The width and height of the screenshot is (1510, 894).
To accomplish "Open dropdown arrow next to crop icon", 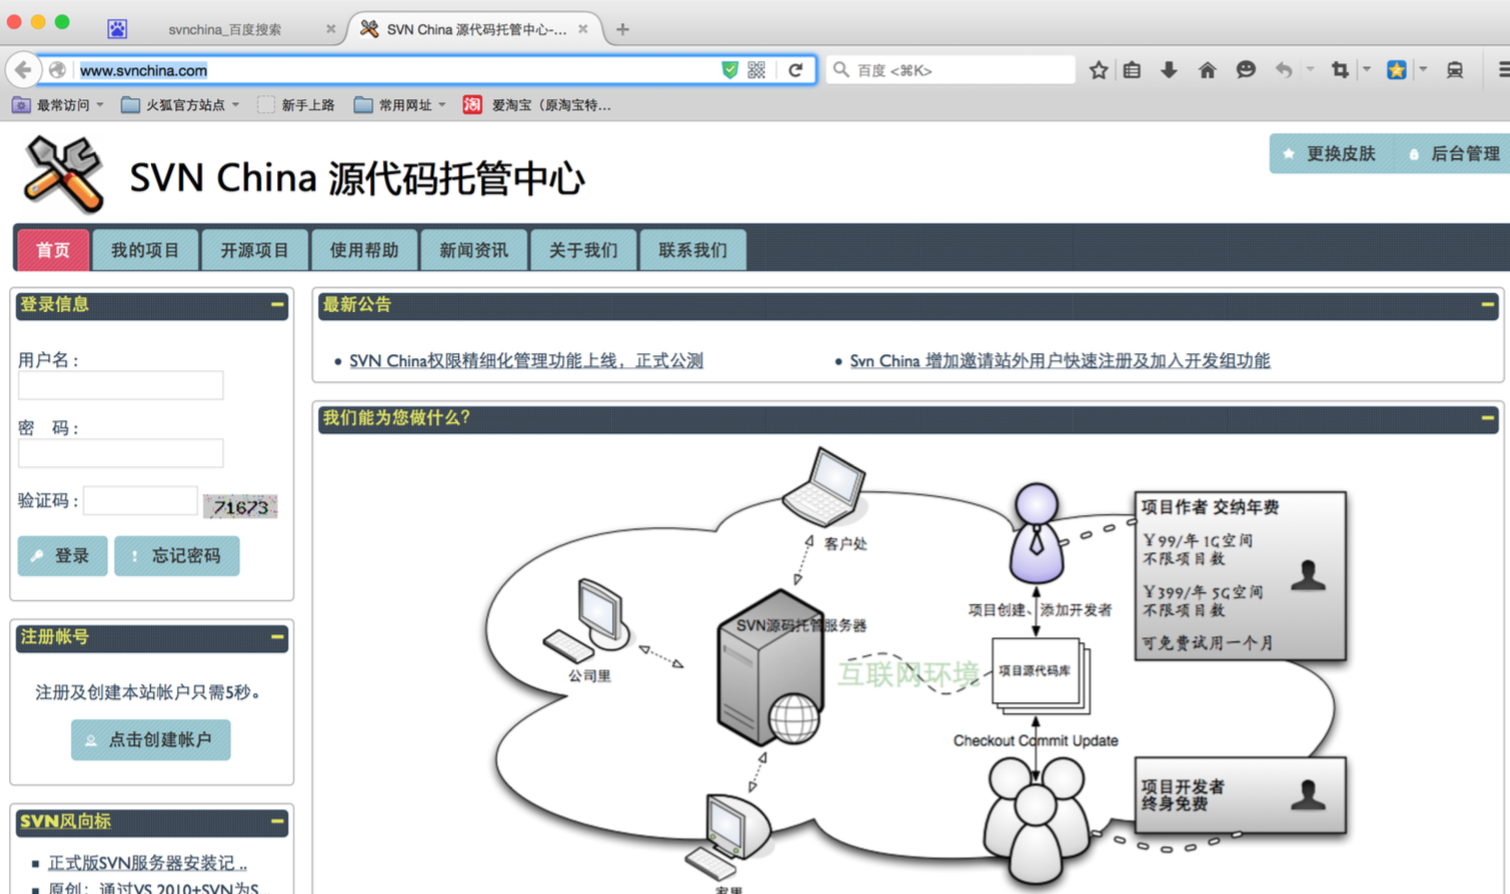I will pyautogui.click(x=1366, y=70).
